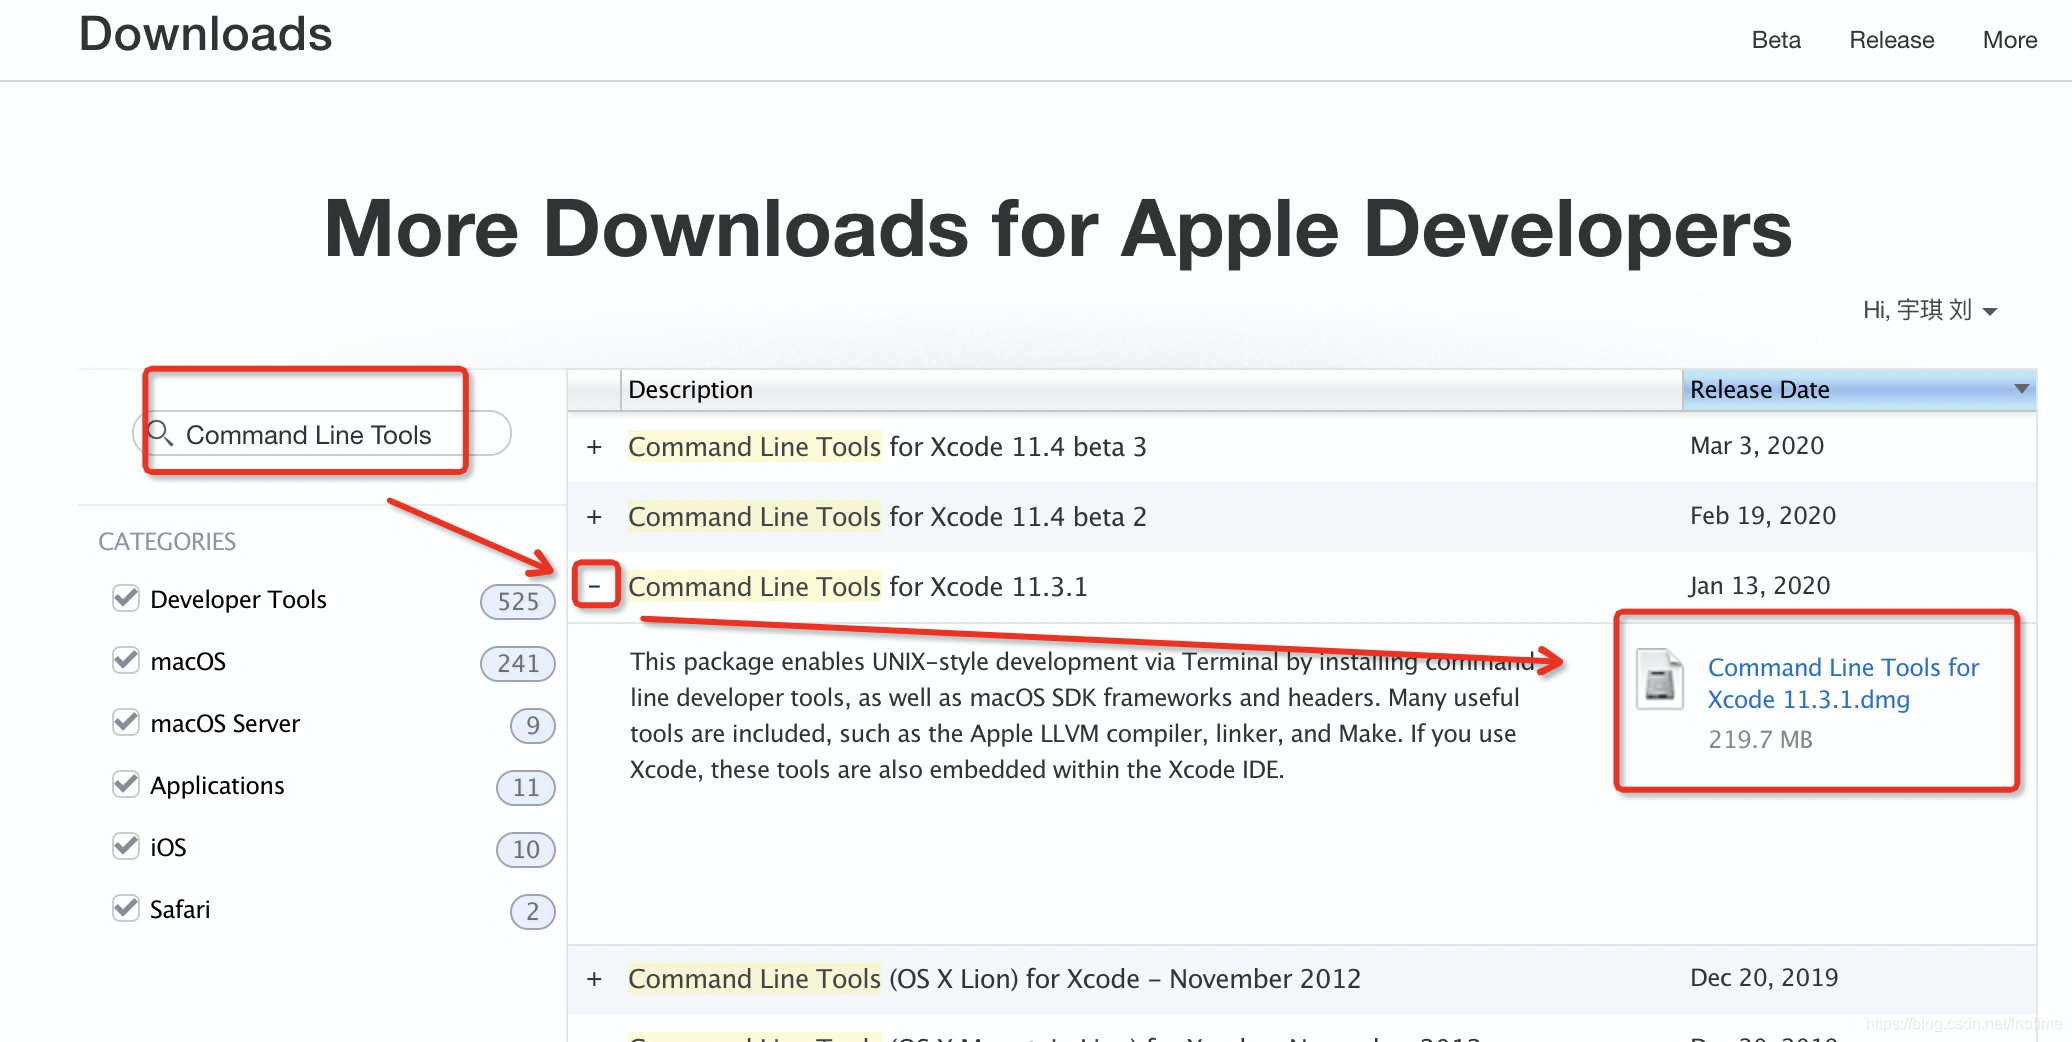
Task: Click the 219.7 MB file size
Action: (x=1760, y=740)
